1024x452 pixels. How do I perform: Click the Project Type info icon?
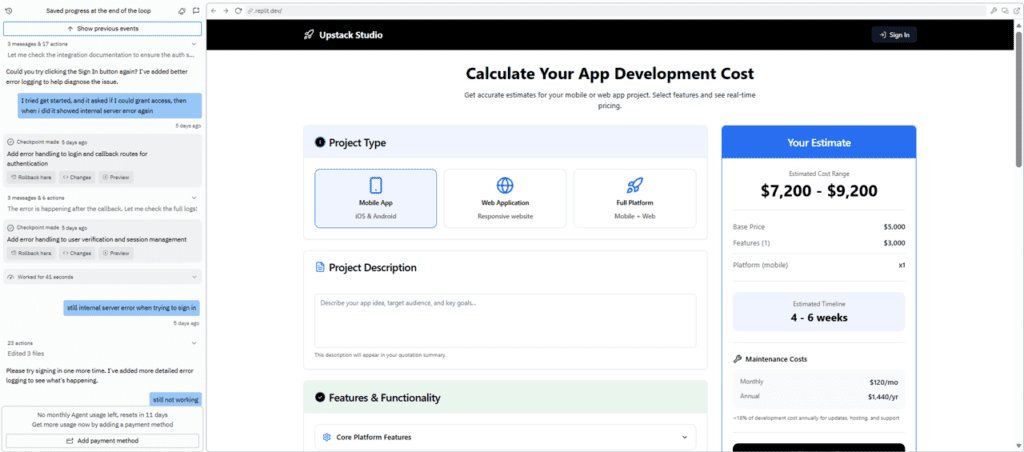pos(320,142)
